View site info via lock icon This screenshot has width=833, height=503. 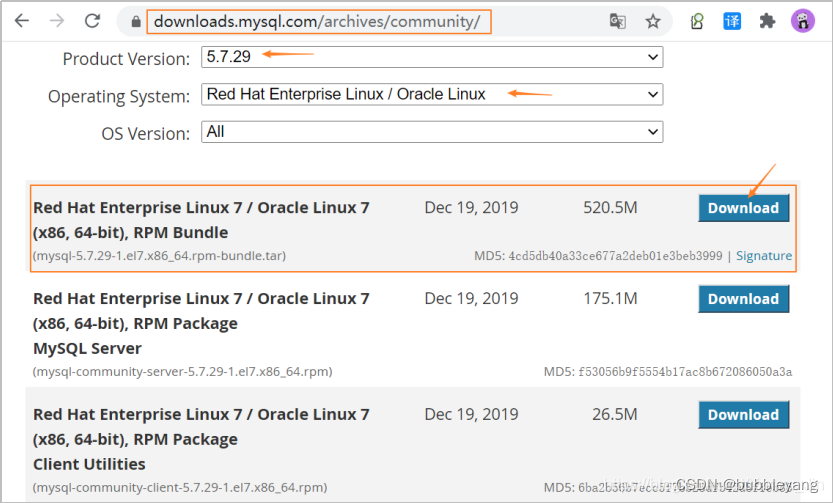coord(136,22)
